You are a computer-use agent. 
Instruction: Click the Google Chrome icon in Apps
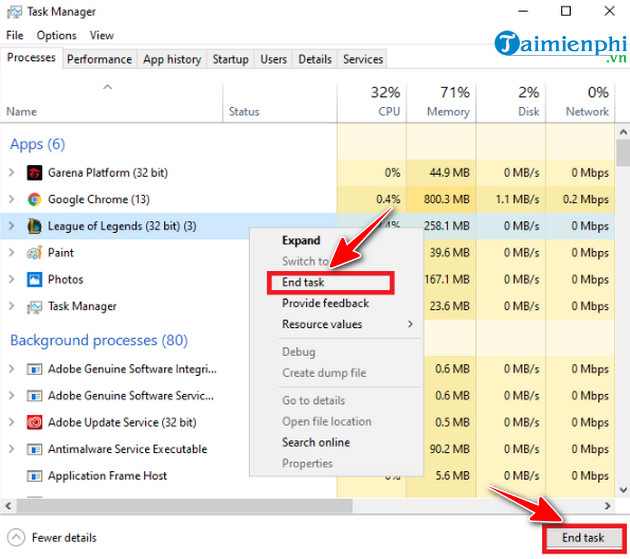click(x=34, y=199)
